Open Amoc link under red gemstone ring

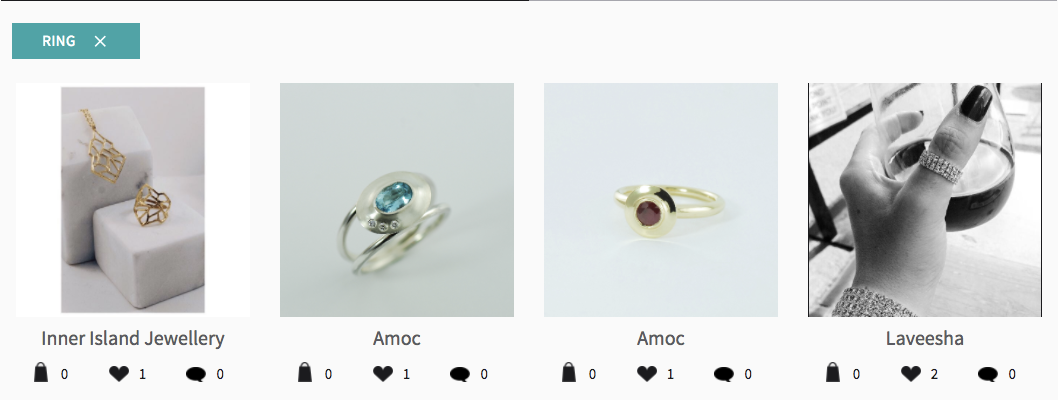[x=661, y=338]
